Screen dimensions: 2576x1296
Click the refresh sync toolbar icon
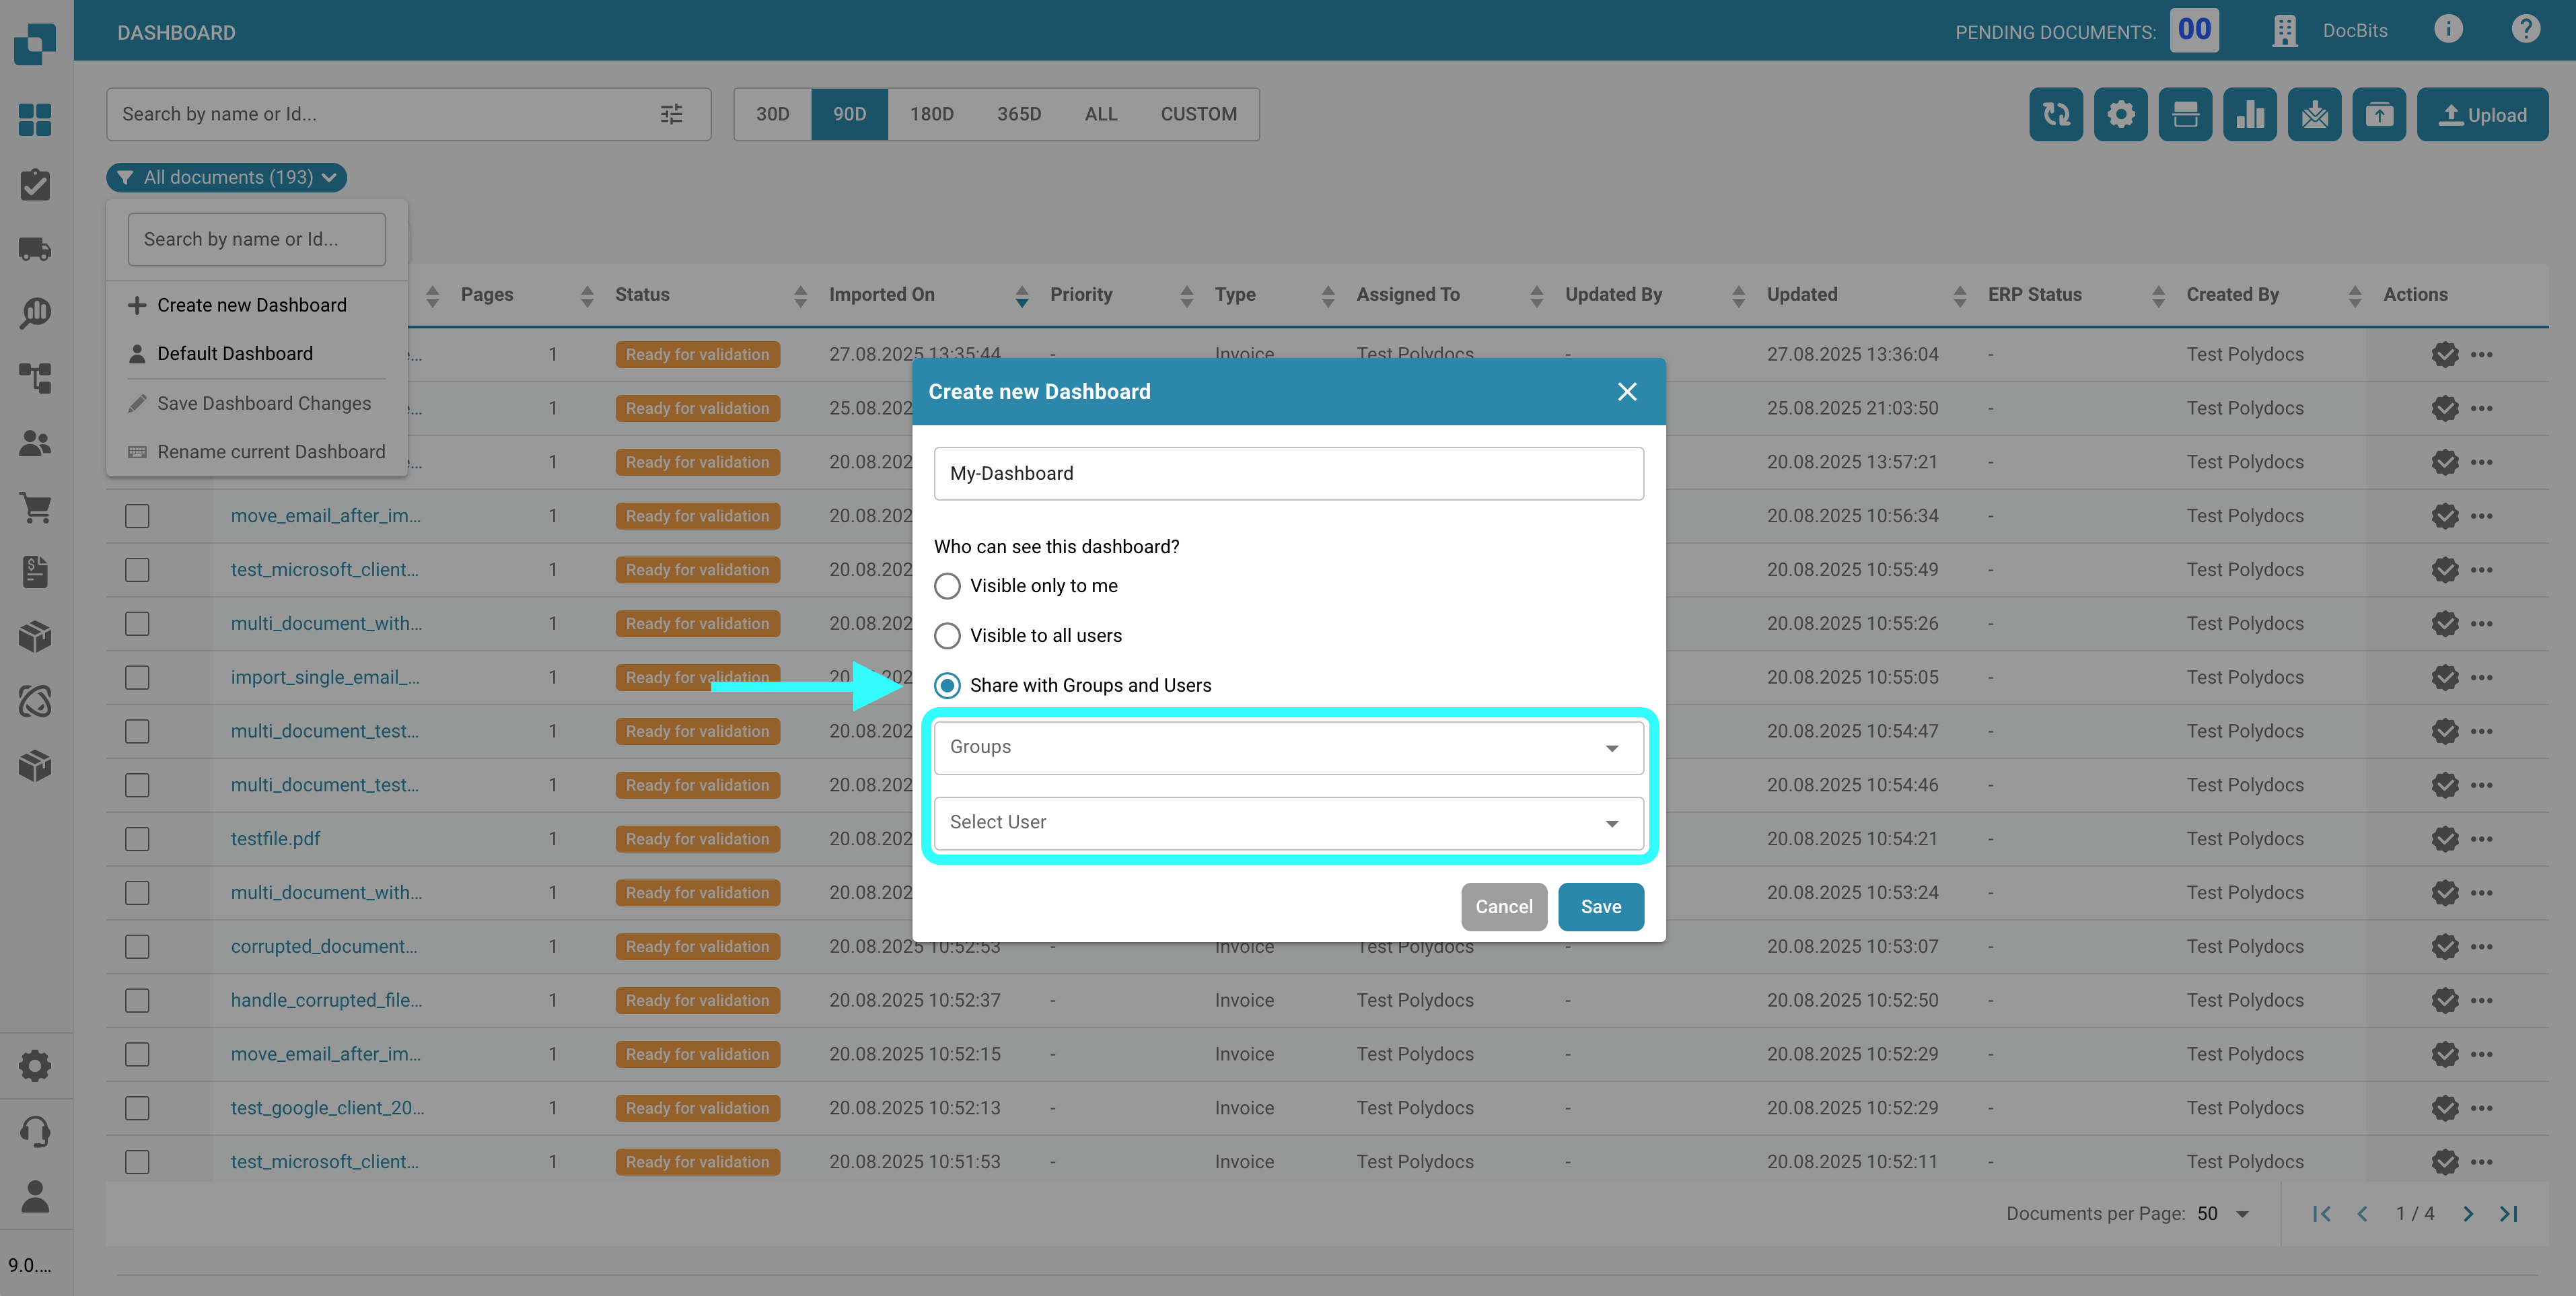[x=2055, y=115]
